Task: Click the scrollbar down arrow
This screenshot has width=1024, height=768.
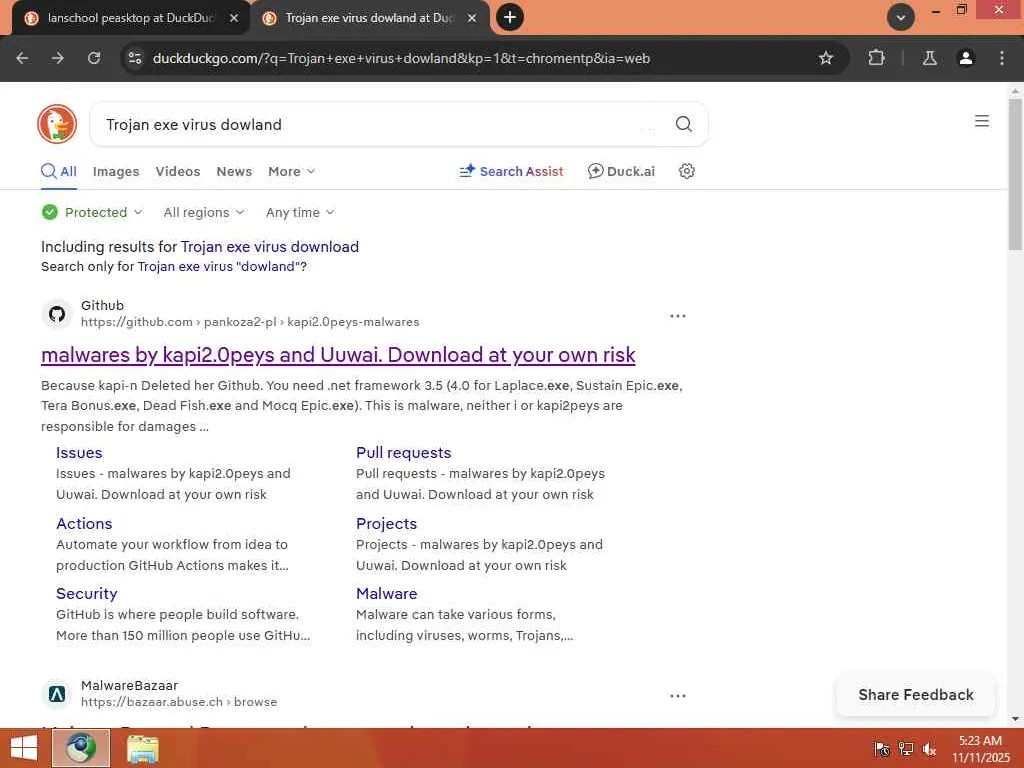Action: coord(1015,719)
